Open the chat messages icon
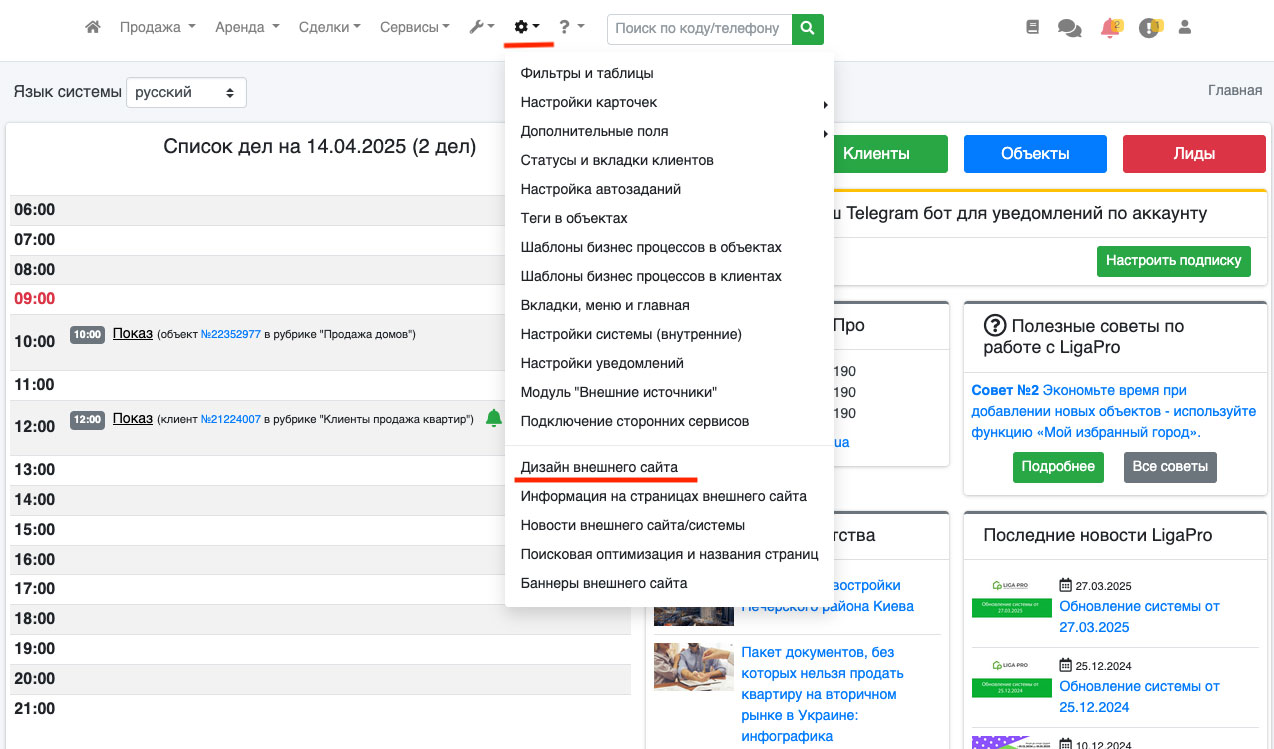This screenshot has height=749, width=1274. pos(1069,29)
